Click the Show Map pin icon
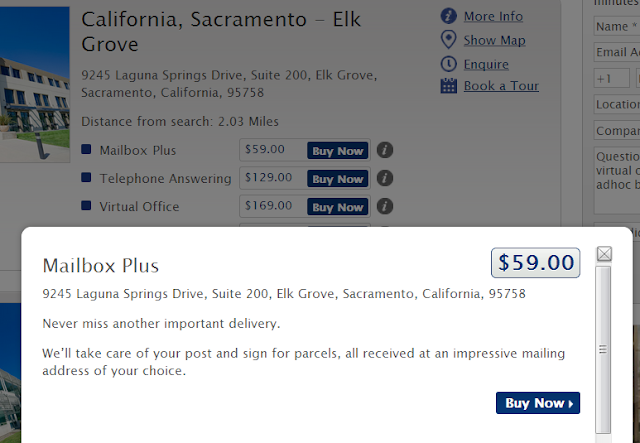This screenshot has height=443, width=640. 448,40
